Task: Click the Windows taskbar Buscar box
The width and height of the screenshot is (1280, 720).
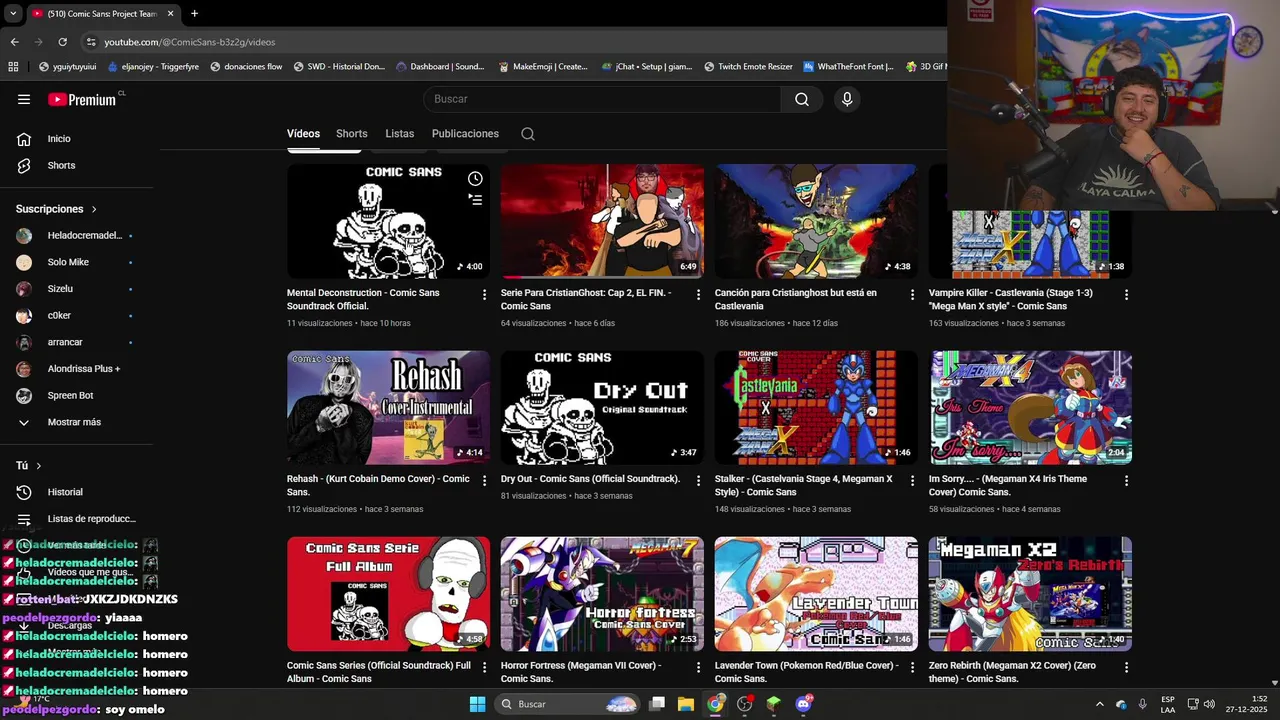Action: click(568, 704)
